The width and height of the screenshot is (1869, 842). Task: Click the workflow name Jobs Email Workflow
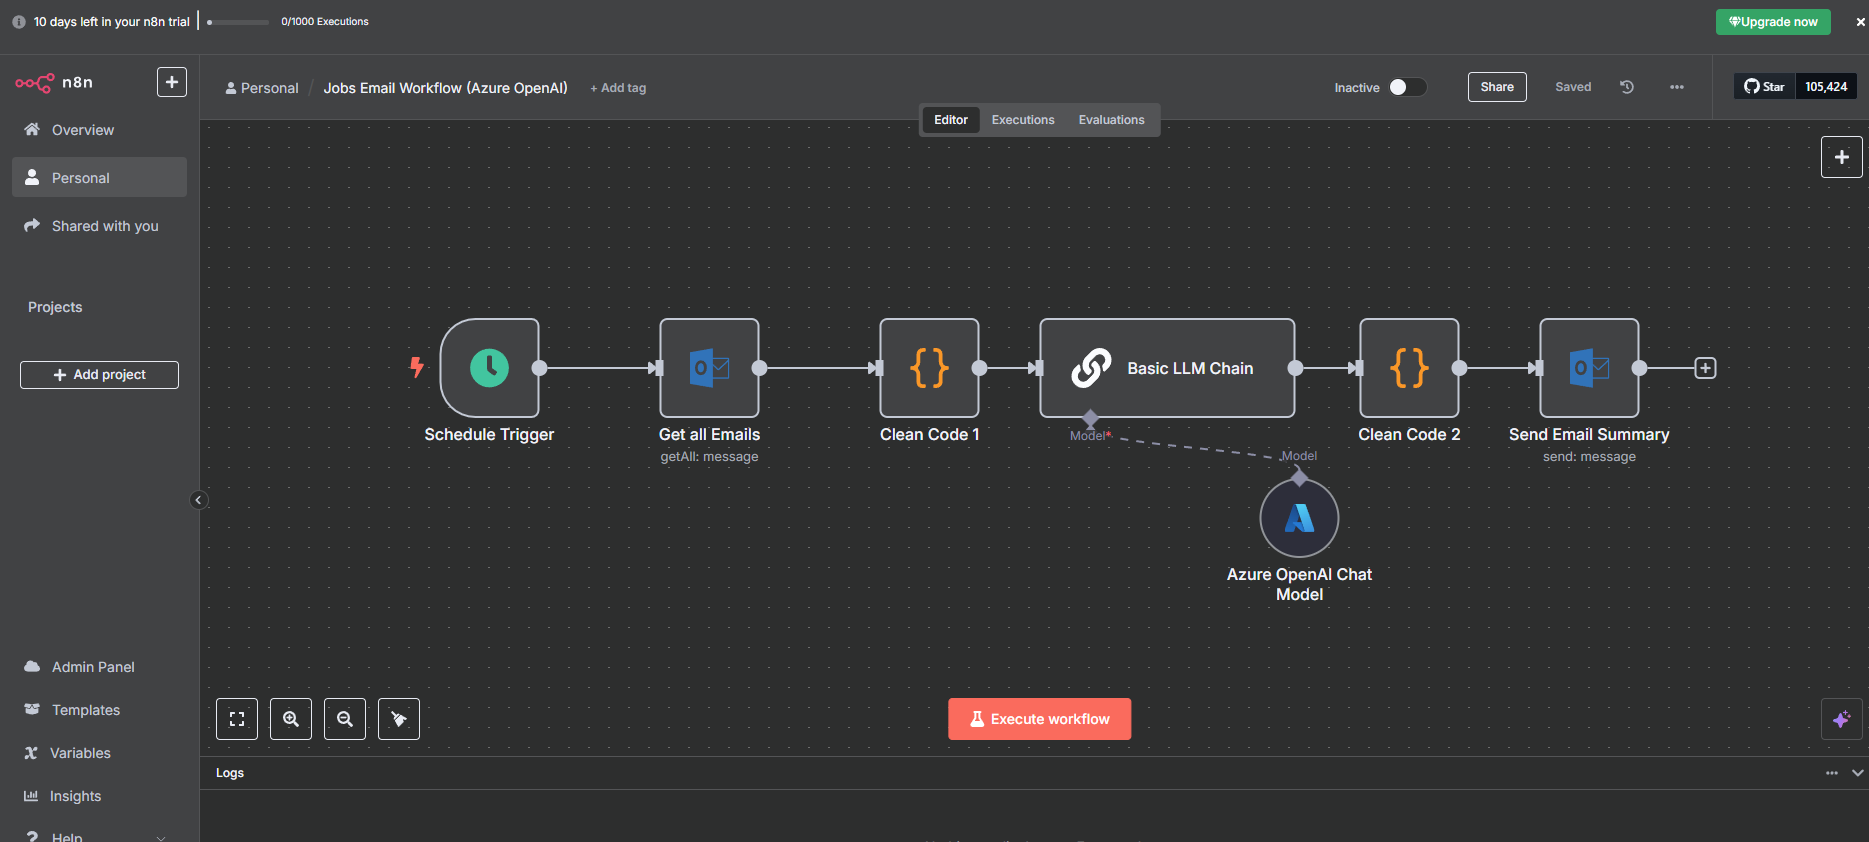(x=445, y=88)
